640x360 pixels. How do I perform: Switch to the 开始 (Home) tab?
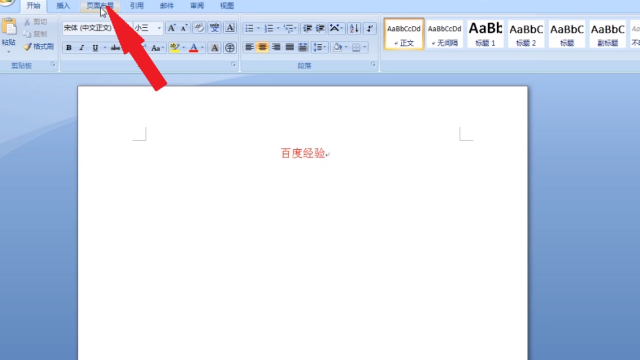33,6
